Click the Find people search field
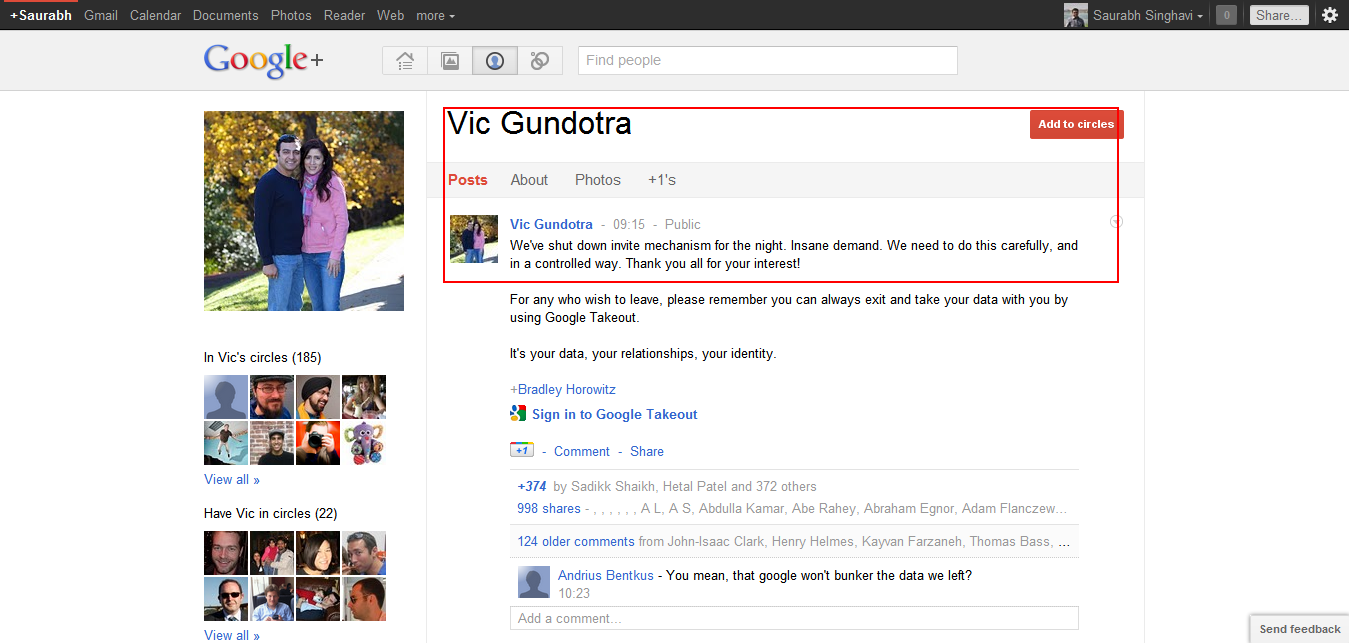The image size is (1349, 643). click(767, 60)
